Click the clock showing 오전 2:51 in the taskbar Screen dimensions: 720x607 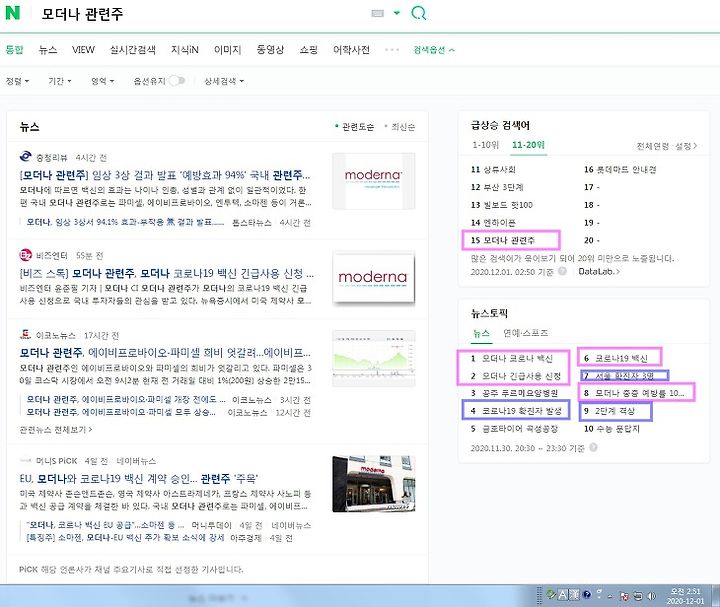(685, 596)
